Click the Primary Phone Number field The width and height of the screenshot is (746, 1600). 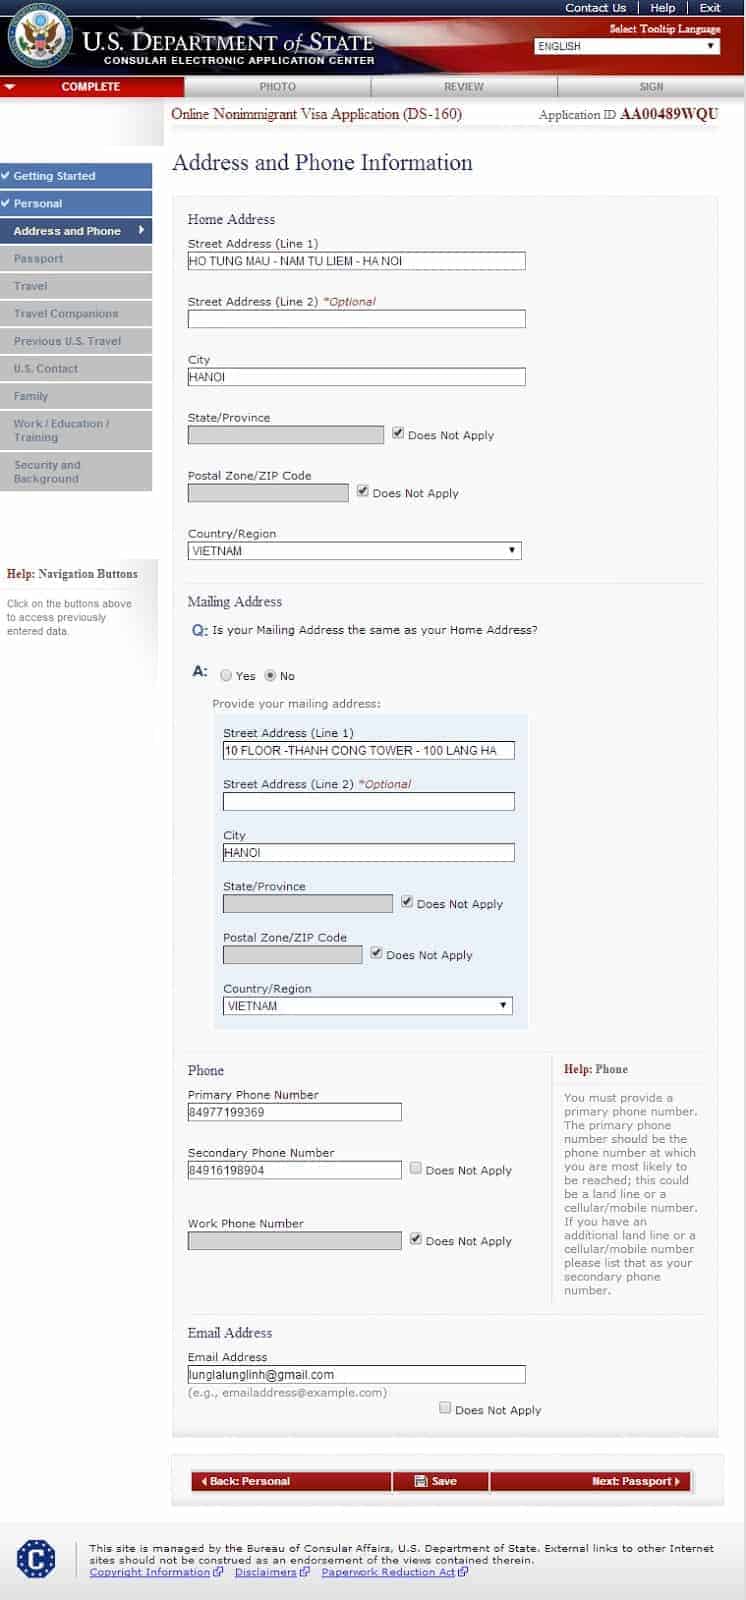click(294, 1112)
